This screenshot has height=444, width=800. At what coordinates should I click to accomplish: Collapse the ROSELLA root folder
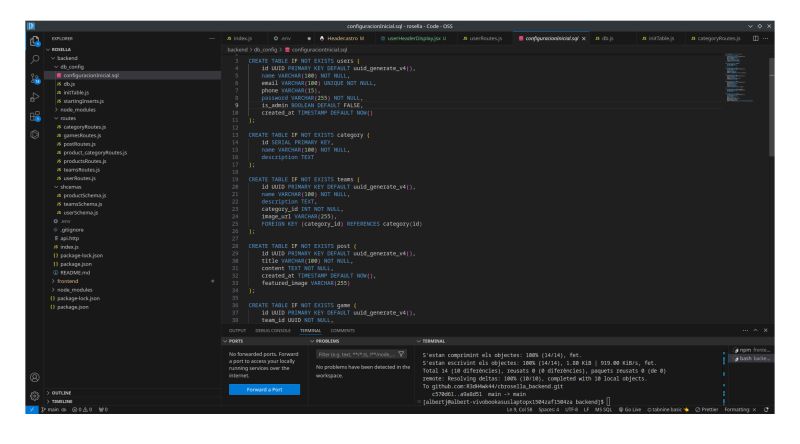click(x=59, y=50)
